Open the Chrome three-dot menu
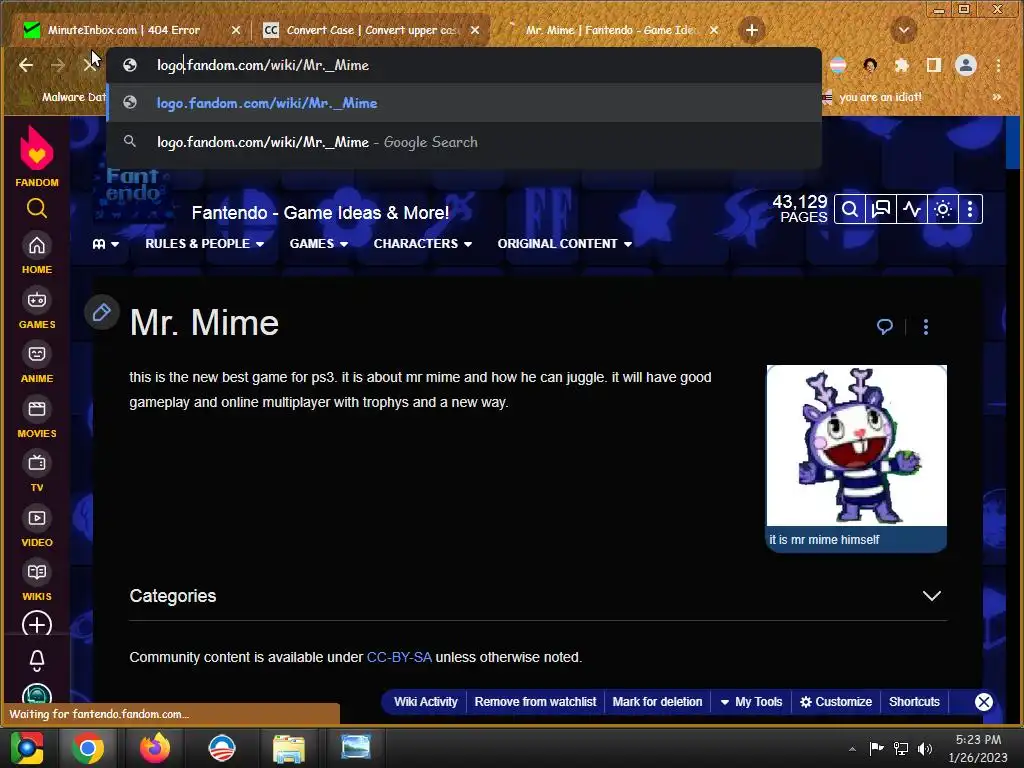The width and height of the screenshot is (1024, 768). (998, 65)
